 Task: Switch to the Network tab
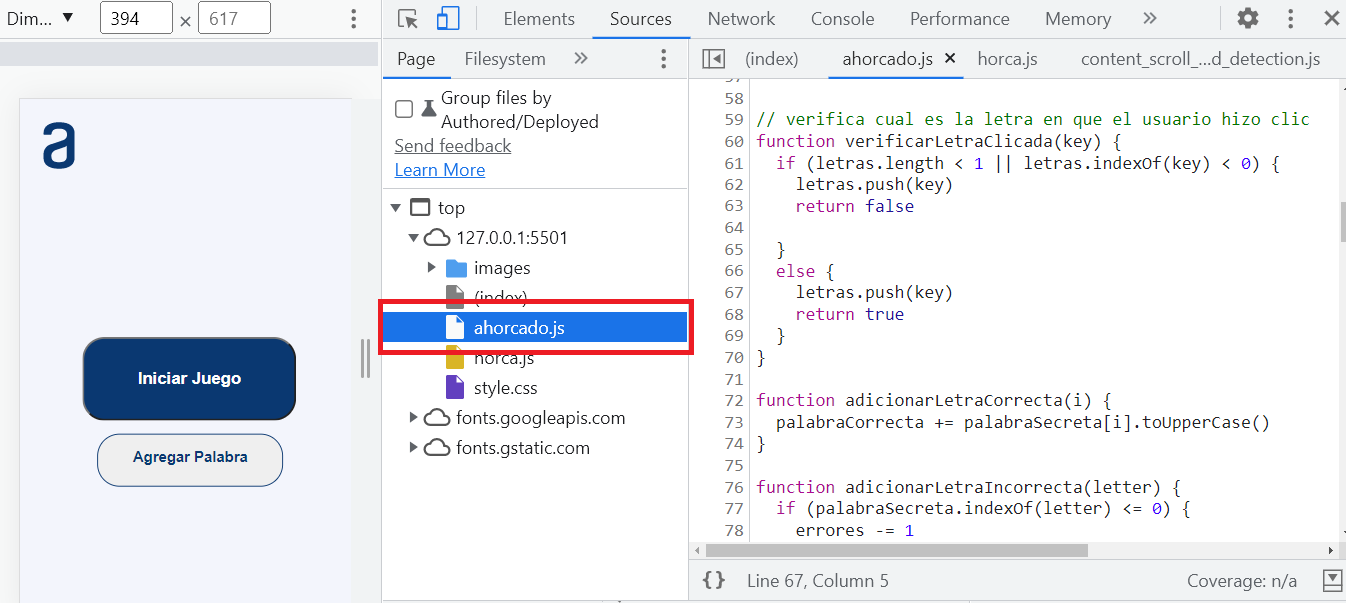pos(741,19)
